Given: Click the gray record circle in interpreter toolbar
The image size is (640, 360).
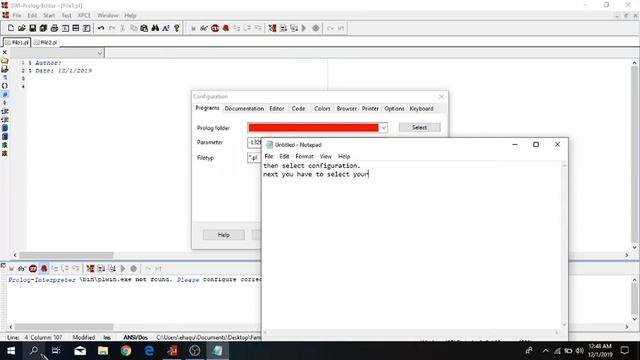Looking at the screenshot, I should tap(133, 268).
